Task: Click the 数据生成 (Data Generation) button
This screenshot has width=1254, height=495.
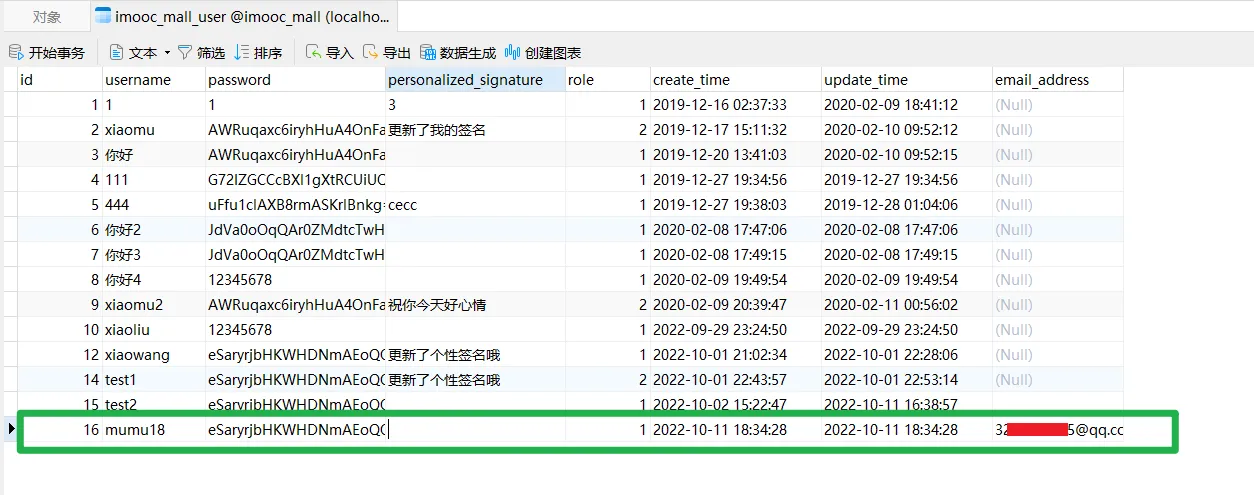Action: click(458, 53)
